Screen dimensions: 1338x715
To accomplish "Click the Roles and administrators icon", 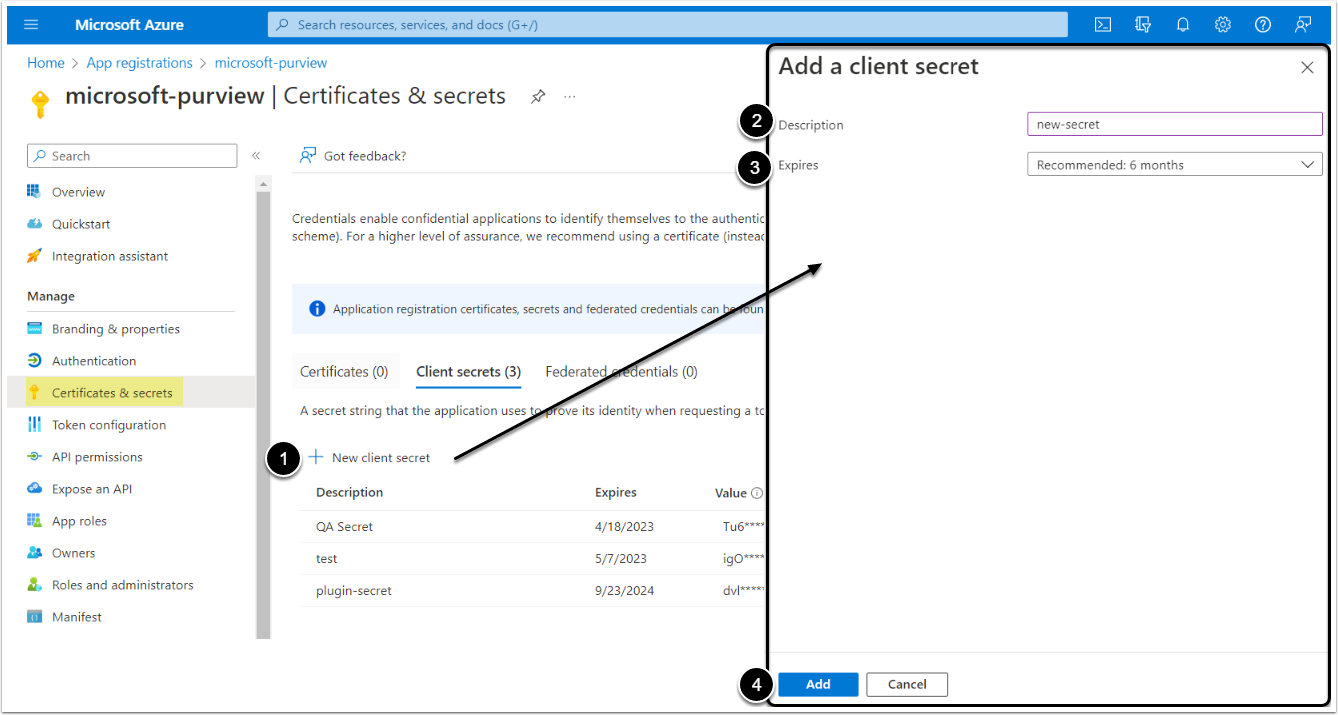I will [34, 585].
